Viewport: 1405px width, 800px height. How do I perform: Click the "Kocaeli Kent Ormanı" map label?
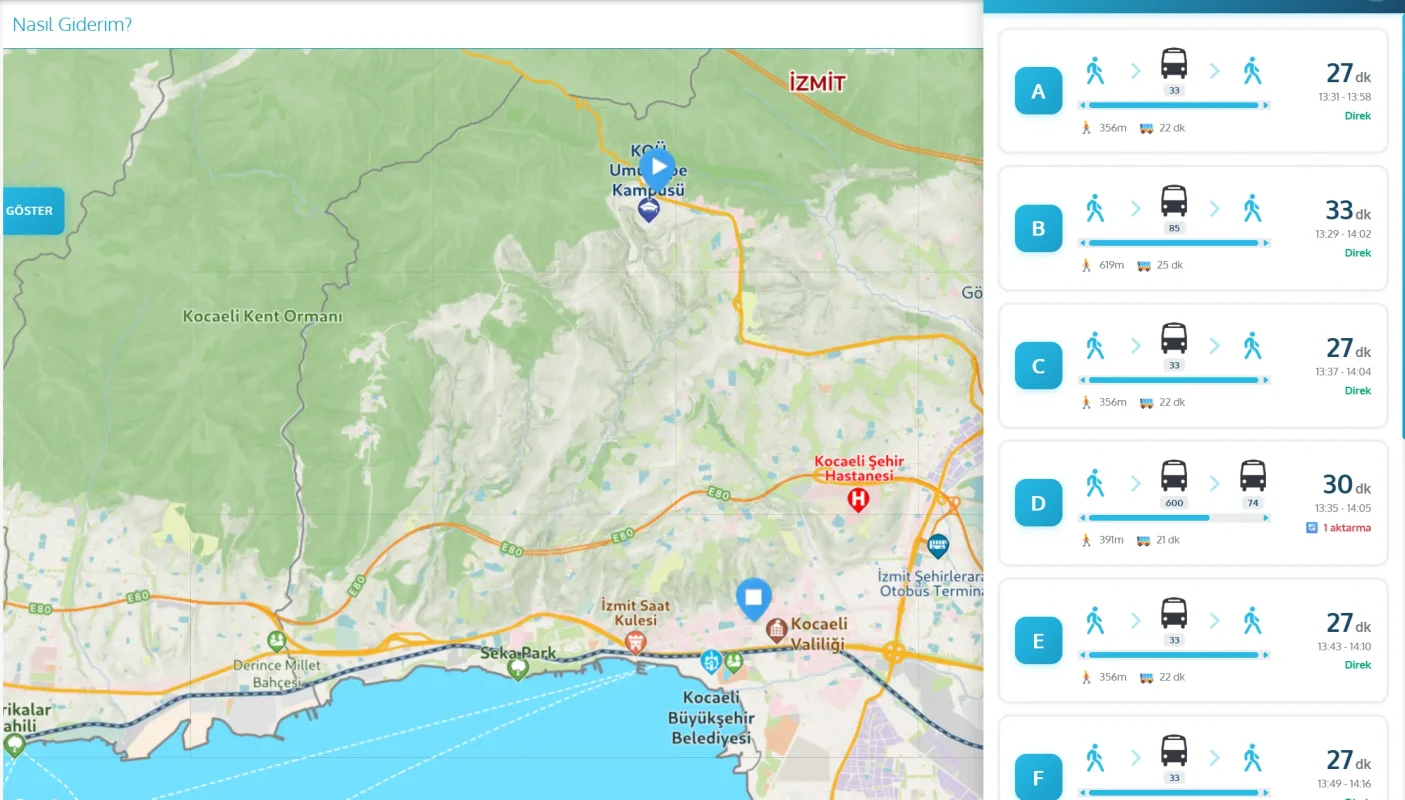click(262, 316)
